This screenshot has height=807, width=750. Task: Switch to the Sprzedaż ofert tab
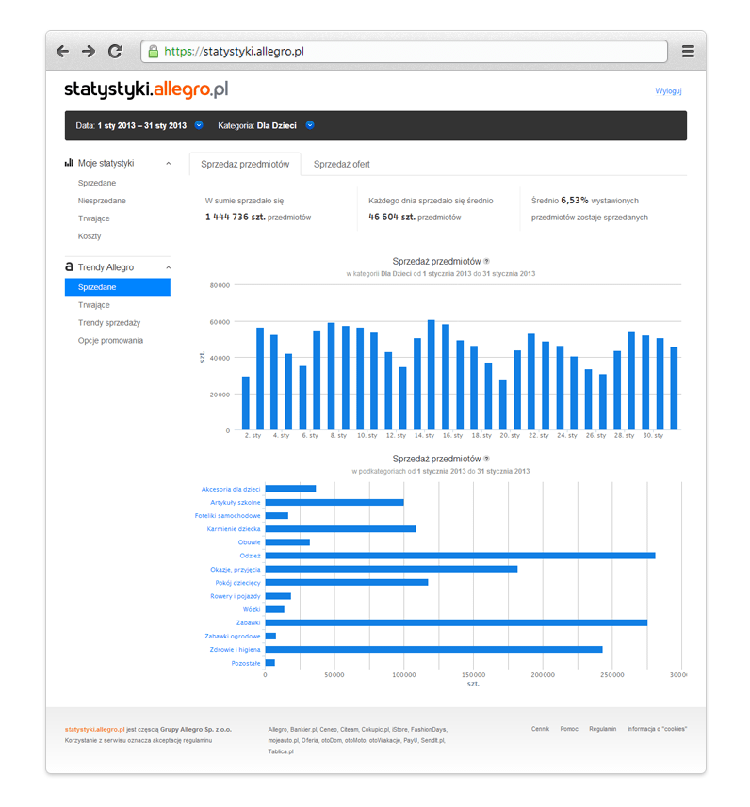click(342, 164)
